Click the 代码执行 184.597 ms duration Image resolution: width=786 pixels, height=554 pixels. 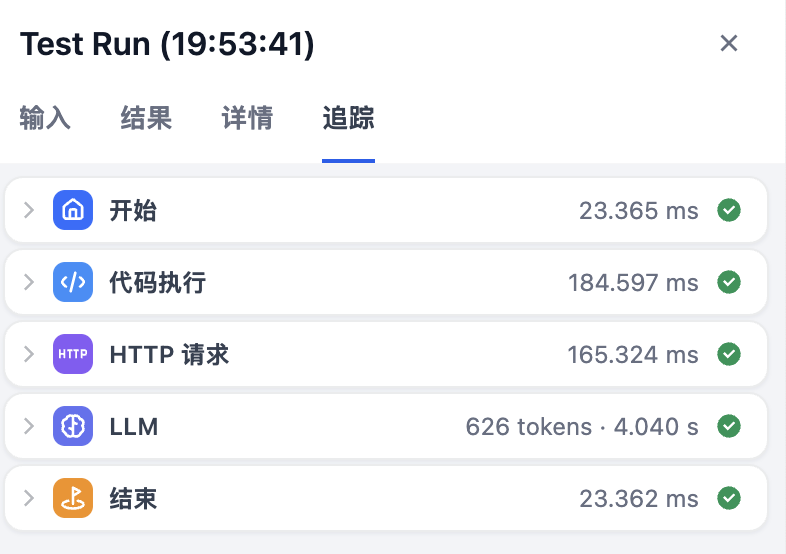(x=633, y=283)
